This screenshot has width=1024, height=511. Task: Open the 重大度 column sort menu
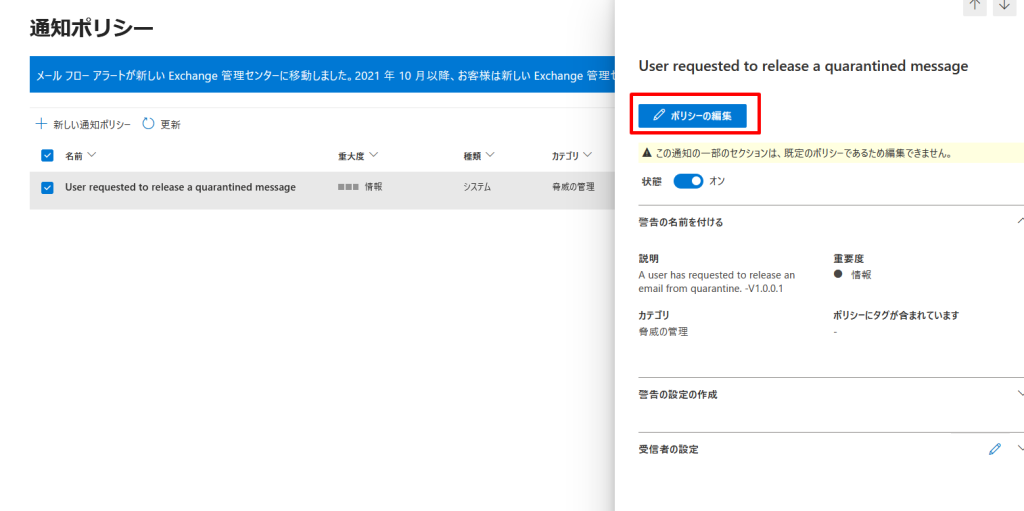pos(358,156)
